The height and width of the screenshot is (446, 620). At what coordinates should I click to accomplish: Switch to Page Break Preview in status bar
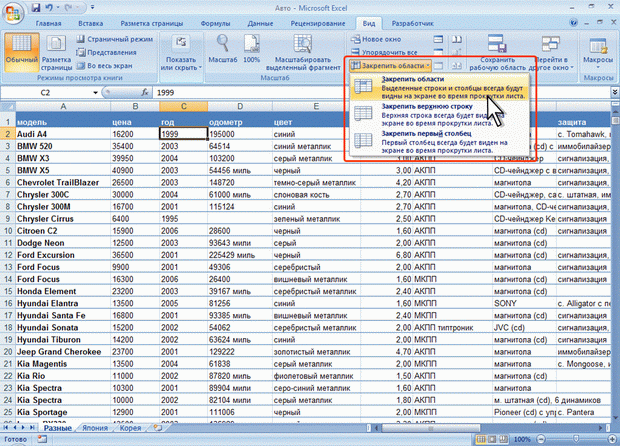(503, 439)
